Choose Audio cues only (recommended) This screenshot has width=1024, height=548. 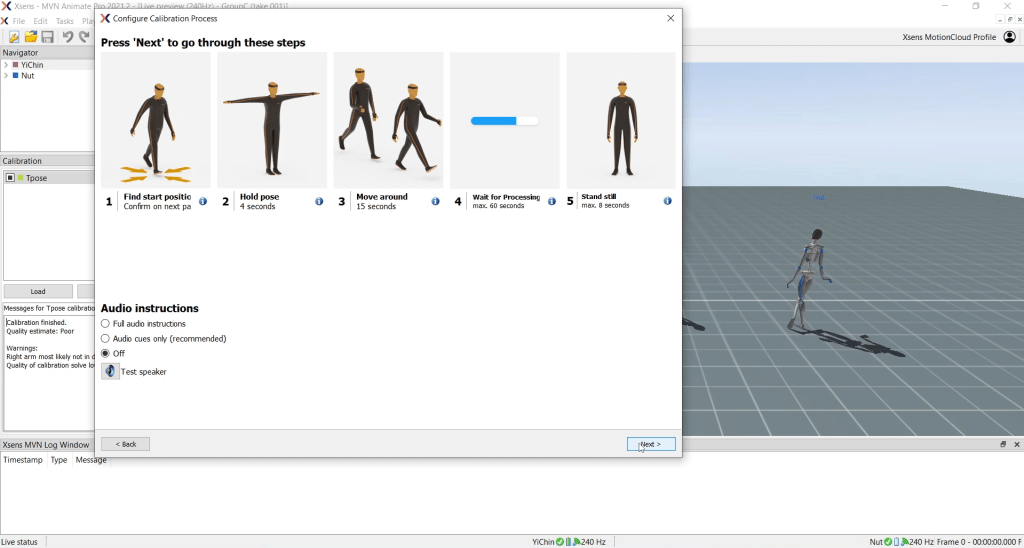[x=106, y=339]
